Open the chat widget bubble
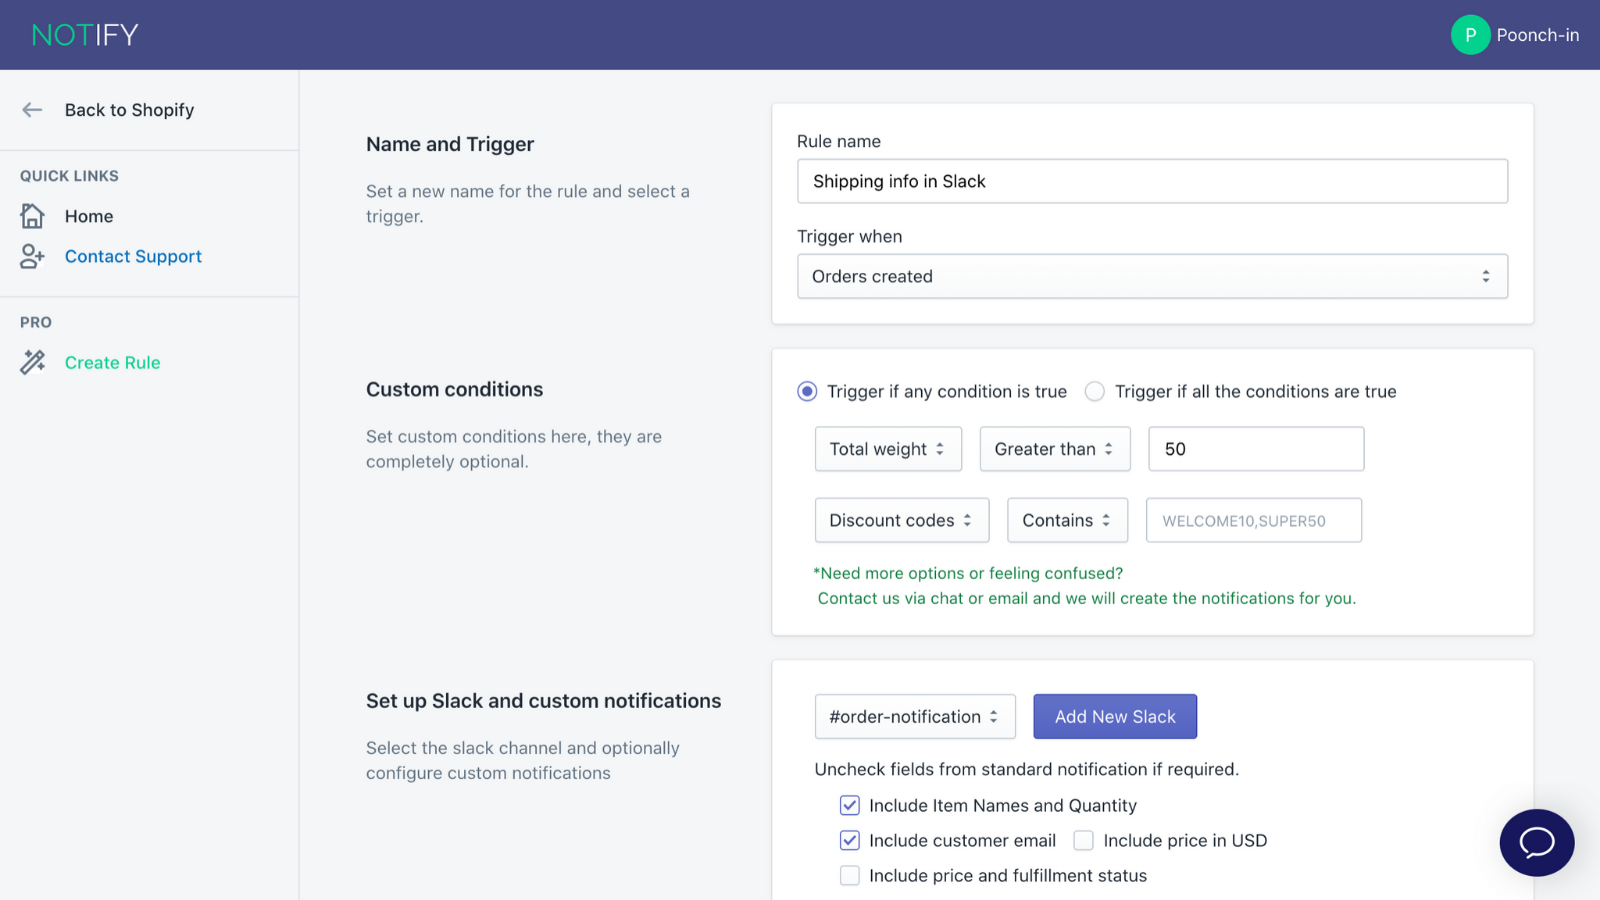 1536,843
